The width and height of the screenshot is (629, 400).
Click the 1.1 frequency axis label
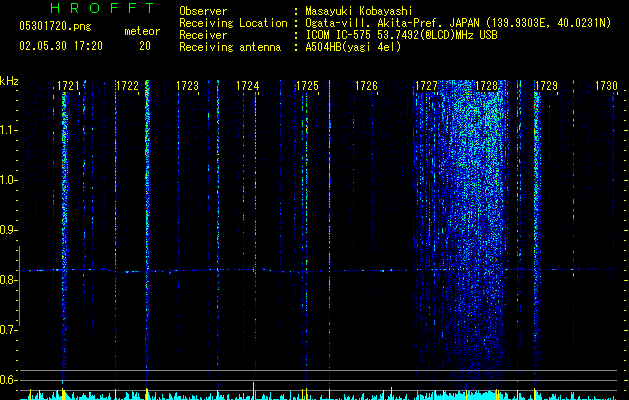point(8,130)
